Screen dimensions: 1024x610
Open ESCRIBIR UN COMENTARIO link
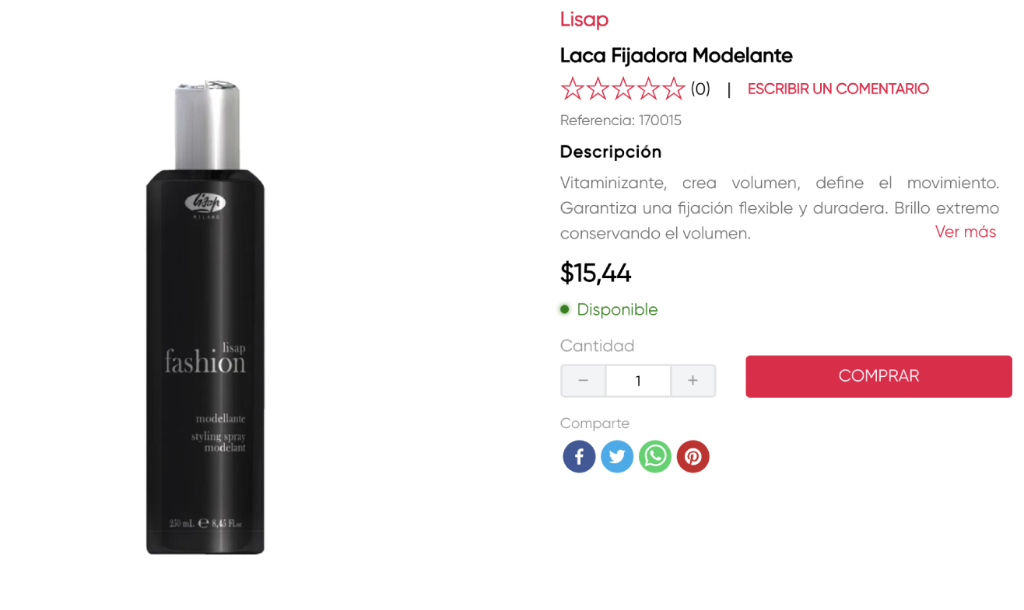(x=838, y=89)
